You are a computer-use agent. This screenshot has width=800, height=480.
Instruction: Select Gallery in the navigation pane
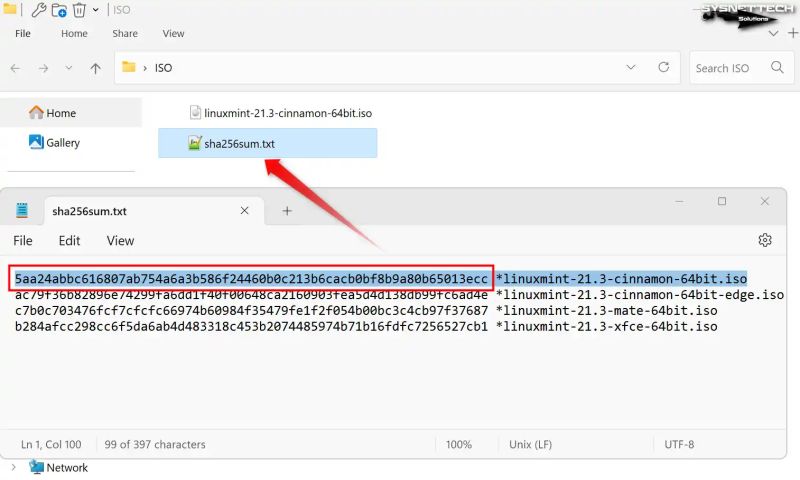[54, 142]
